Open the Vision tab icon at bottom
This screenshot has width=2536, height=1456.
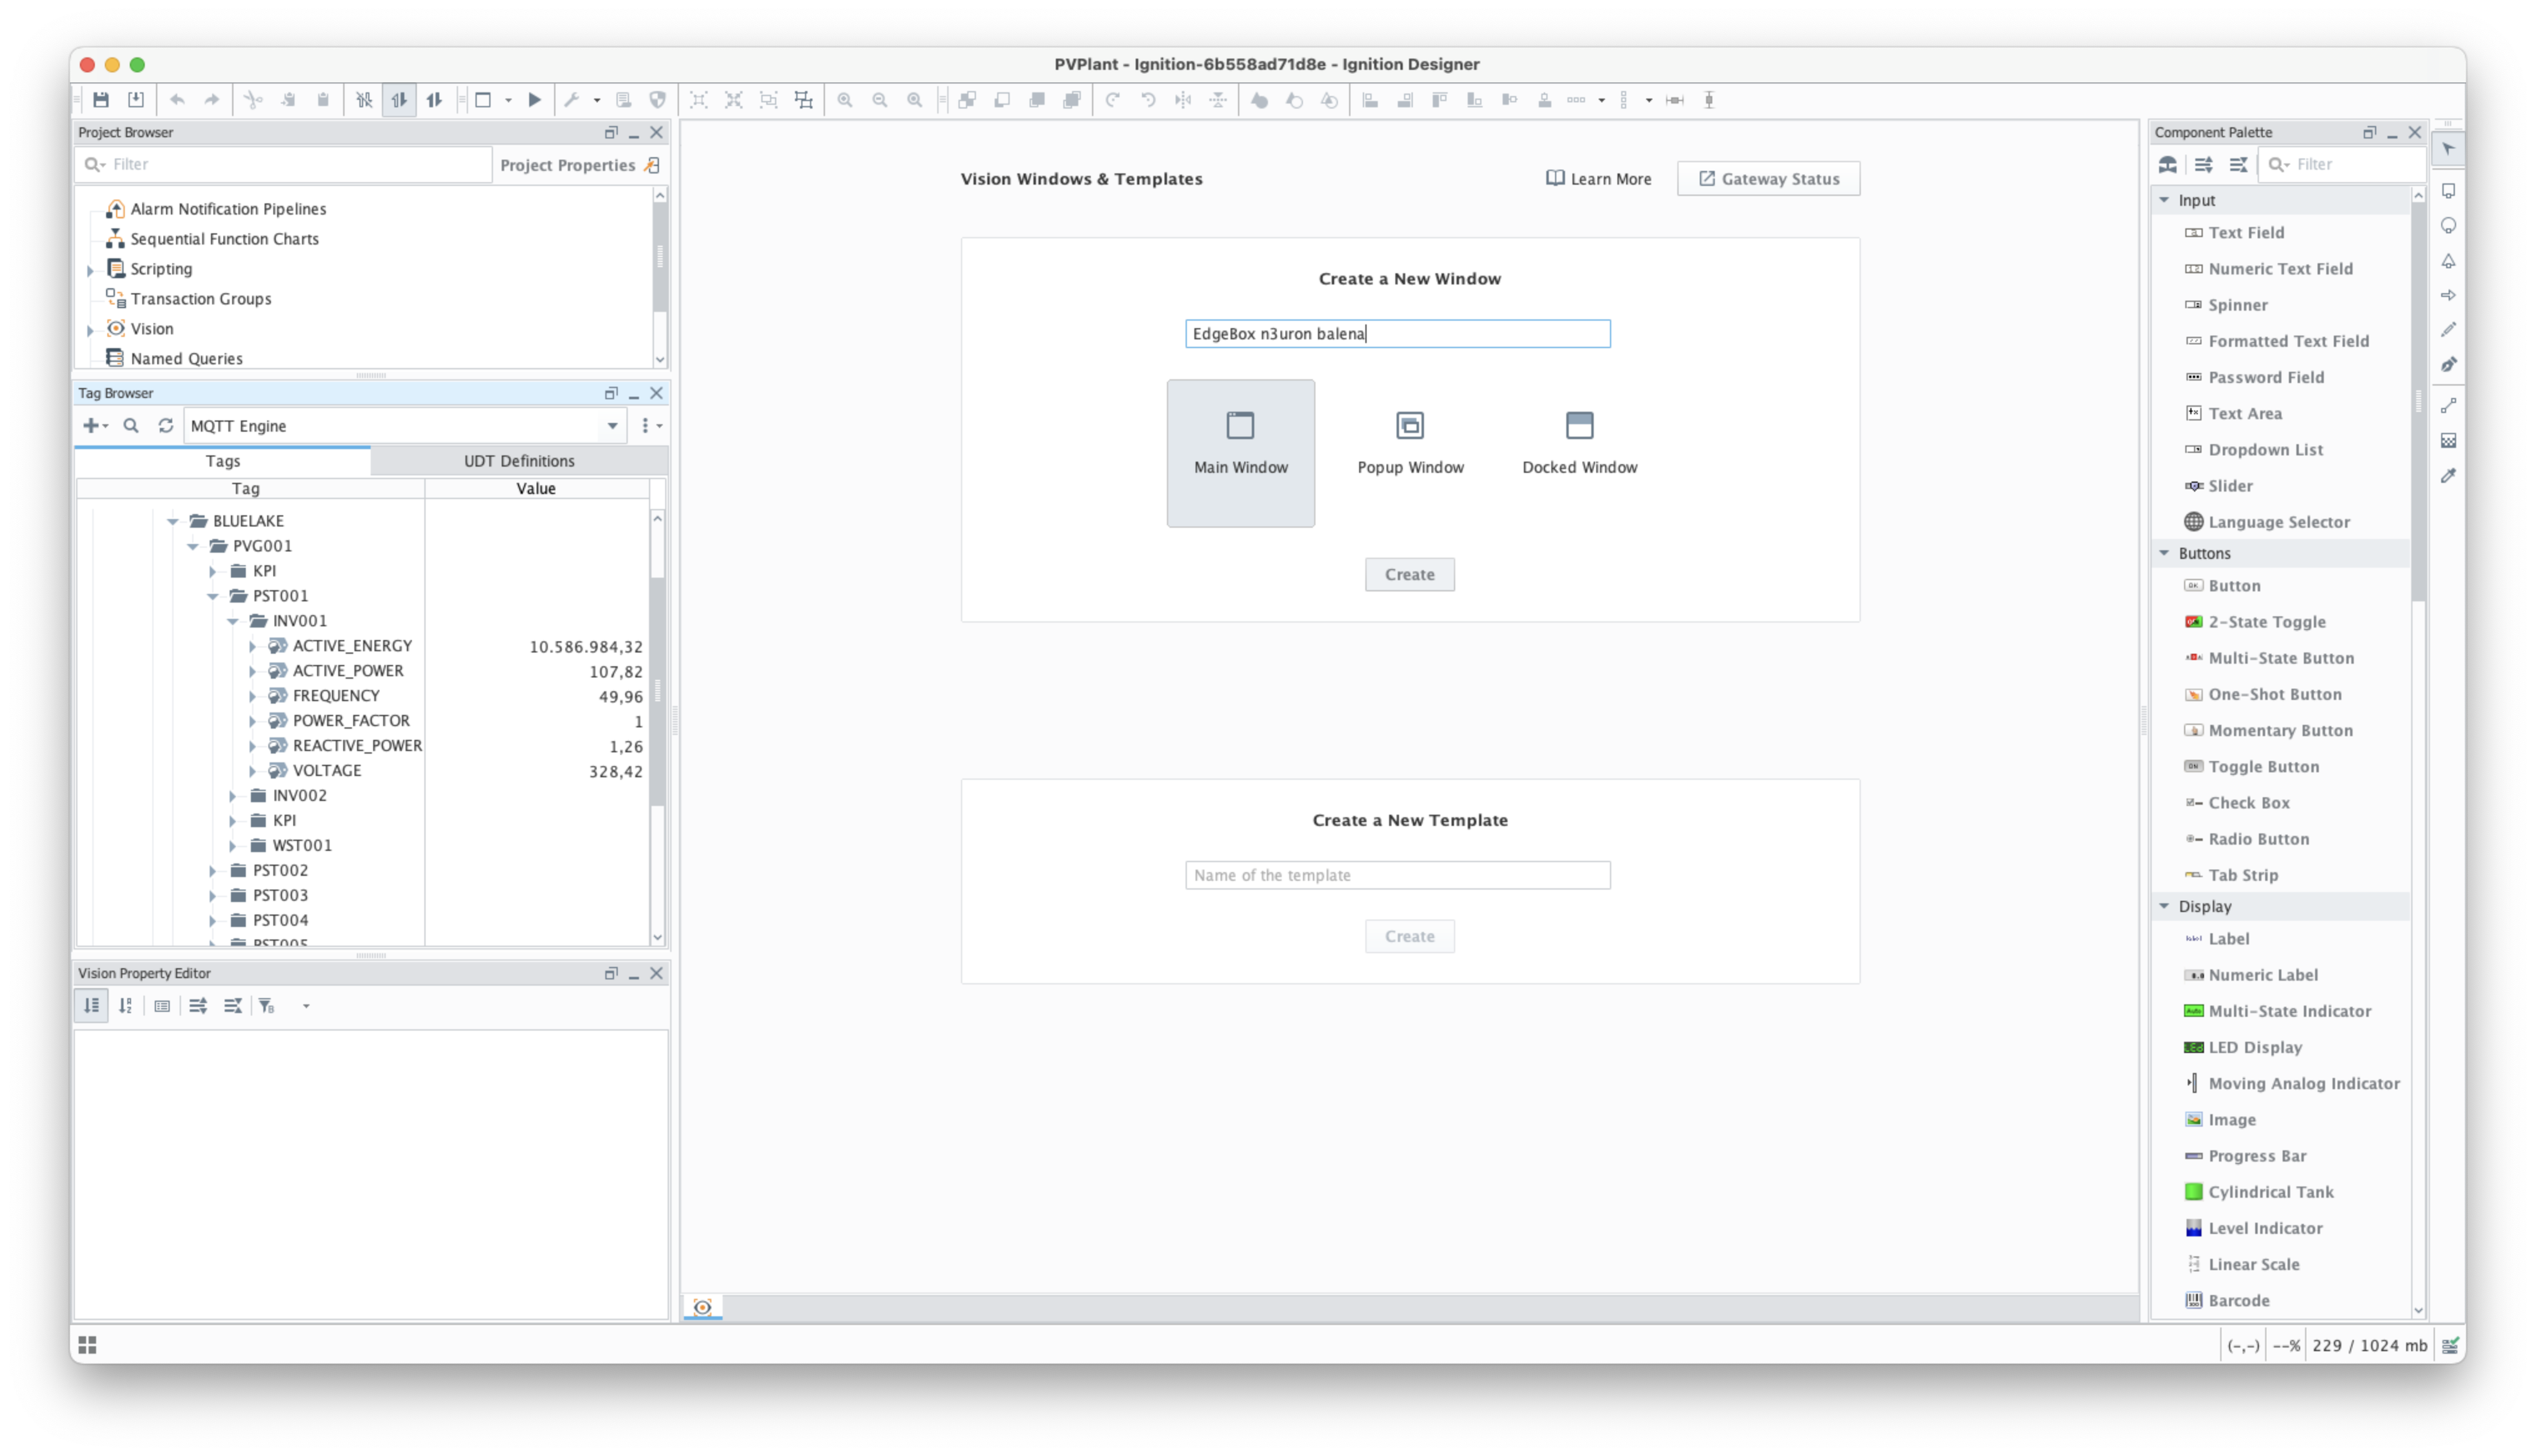pos(702,1307)
